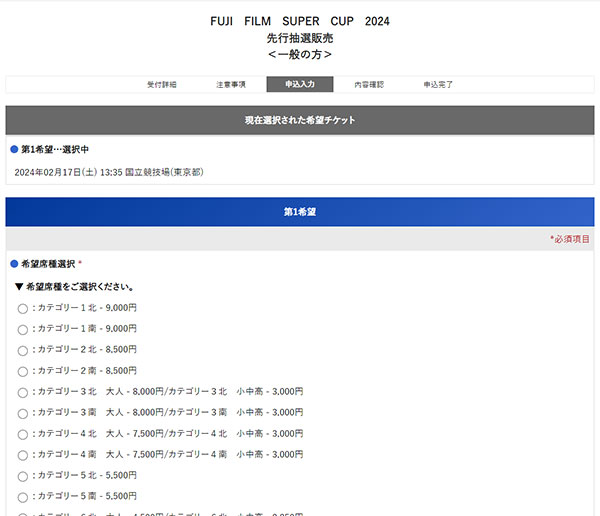Select Category 1 North 9,000 yen radio button
Screen dimensions: 600x516
pyautogui.click(x=23, y=308)
